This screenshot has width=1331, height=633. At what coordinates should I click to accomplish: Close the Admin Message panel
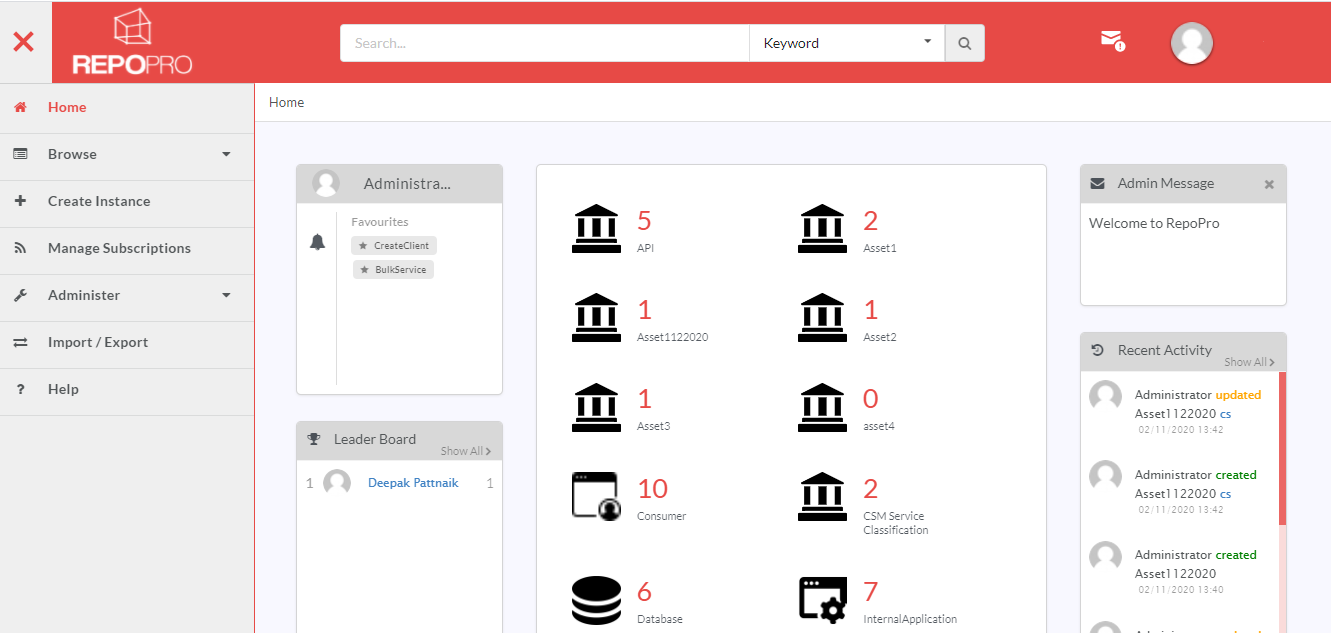coord(1269,184)
